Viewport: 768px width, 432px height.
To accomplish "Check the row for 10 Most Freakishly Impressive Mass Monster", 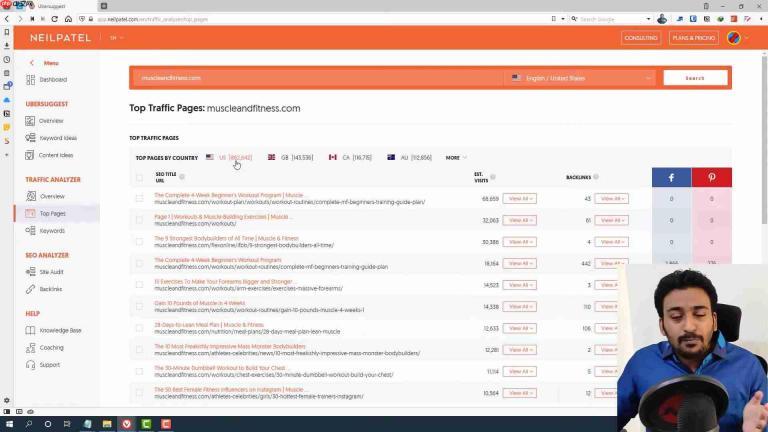I will click(140, 349).
